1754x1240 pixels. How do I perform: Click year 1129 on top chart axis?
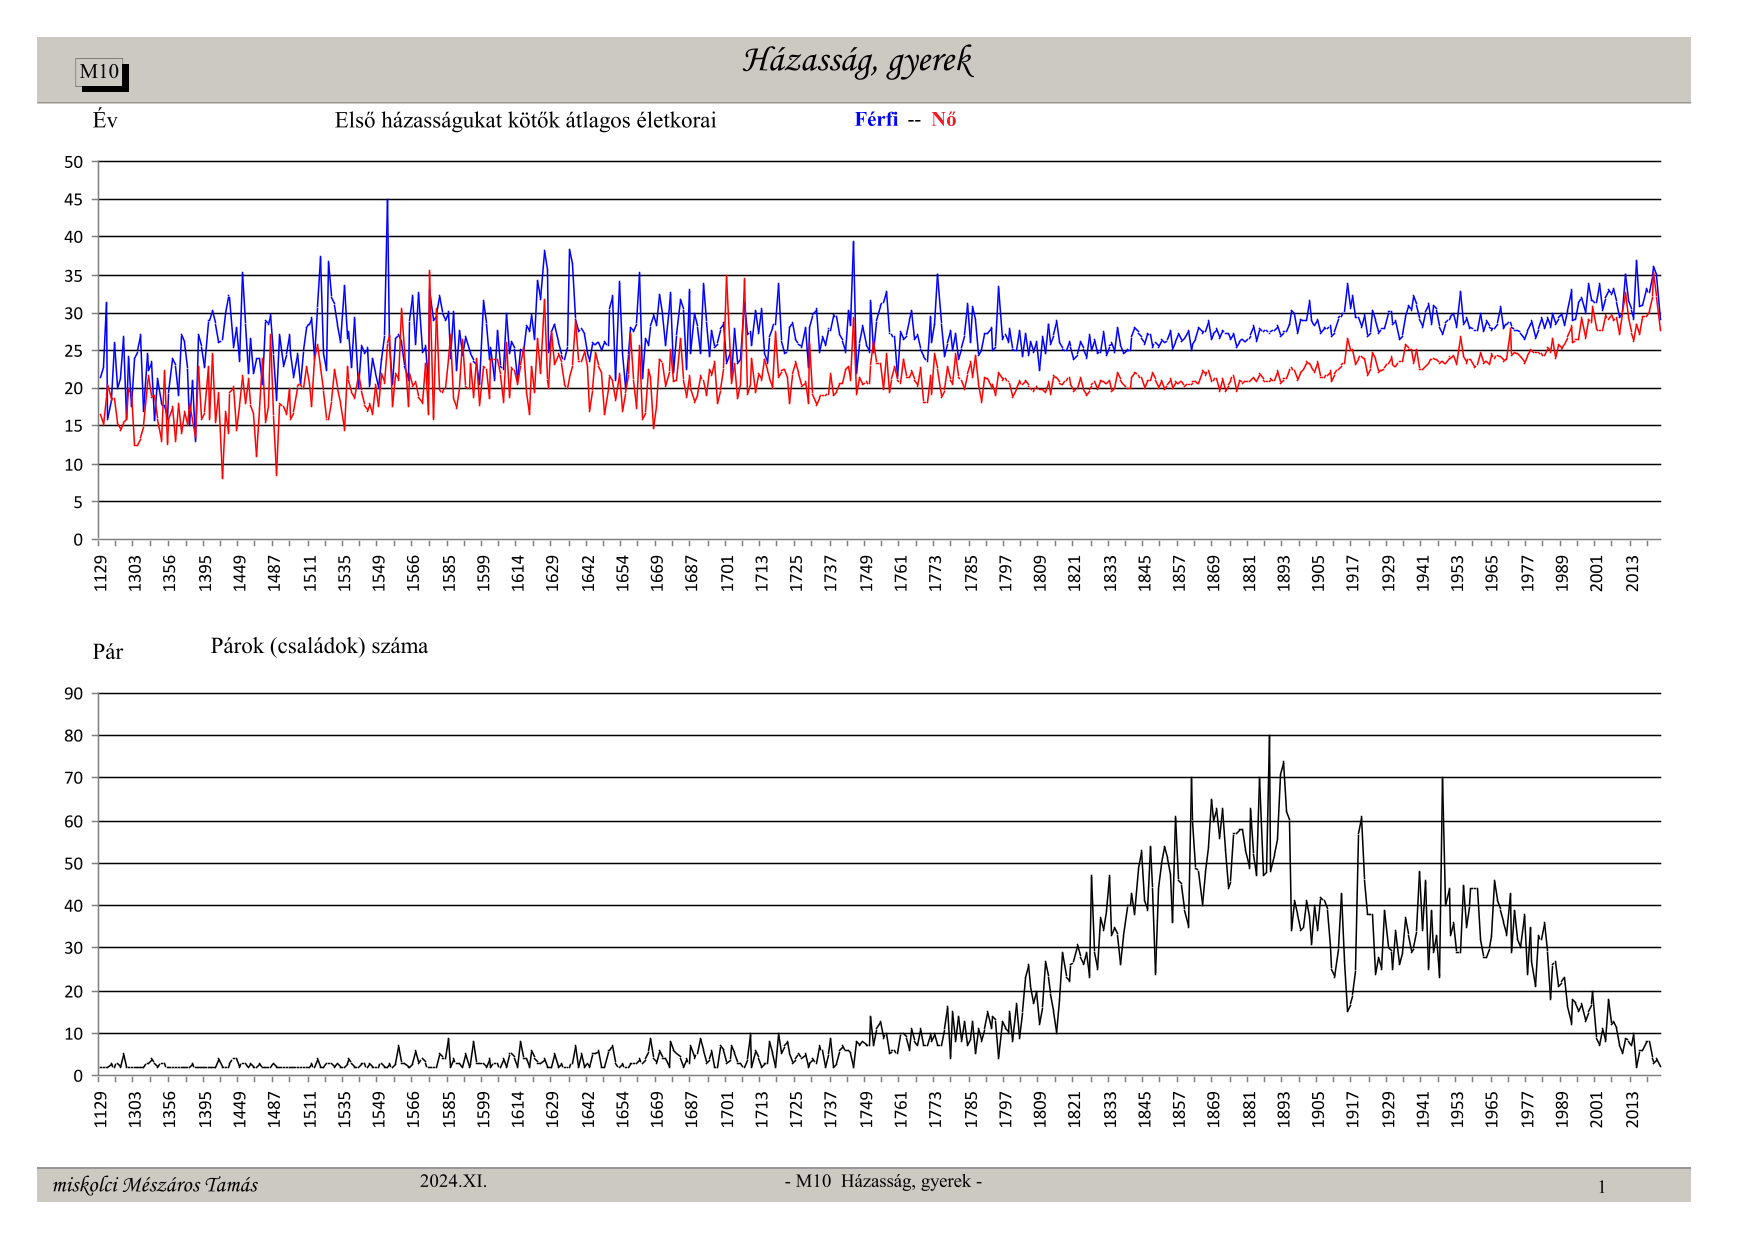(x=101, y=573)
